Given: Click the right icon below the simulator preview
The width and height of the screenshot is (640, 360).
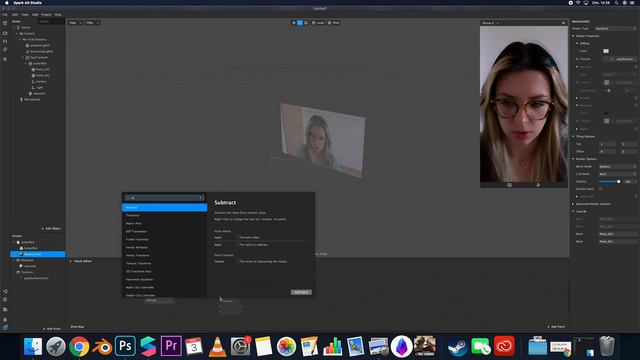Looking at the screenshot, I should pos(538,185).
